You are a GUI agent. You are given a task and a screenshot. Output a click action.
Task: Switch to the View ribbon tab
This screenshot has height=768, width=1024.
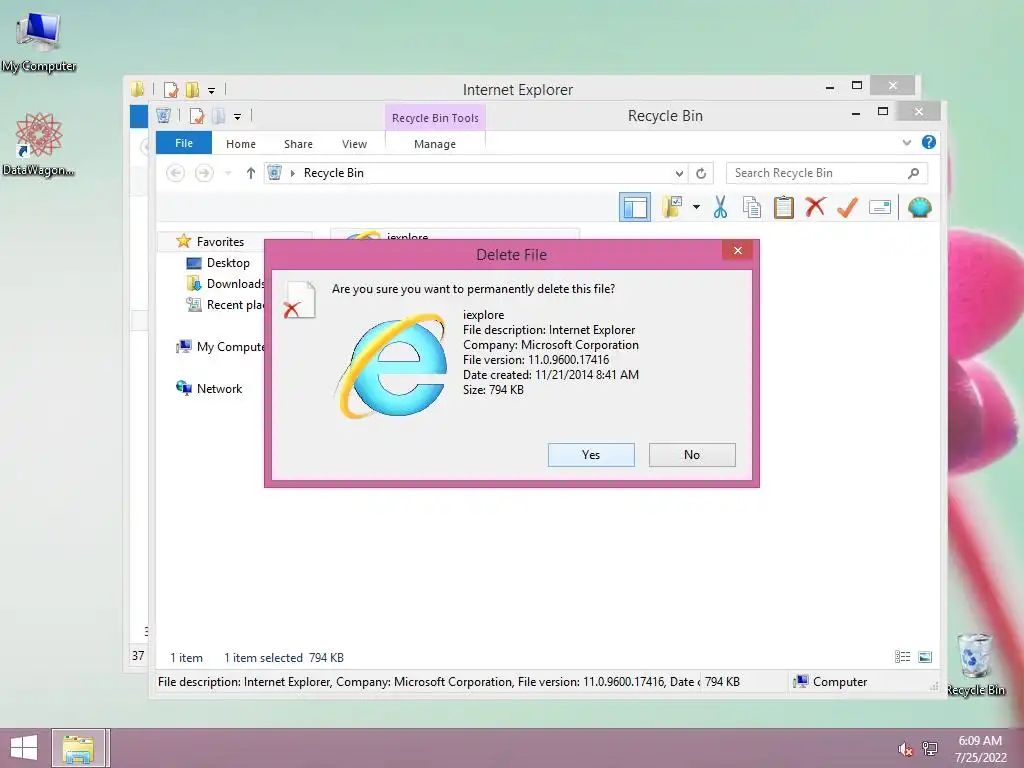coord(354,144)
